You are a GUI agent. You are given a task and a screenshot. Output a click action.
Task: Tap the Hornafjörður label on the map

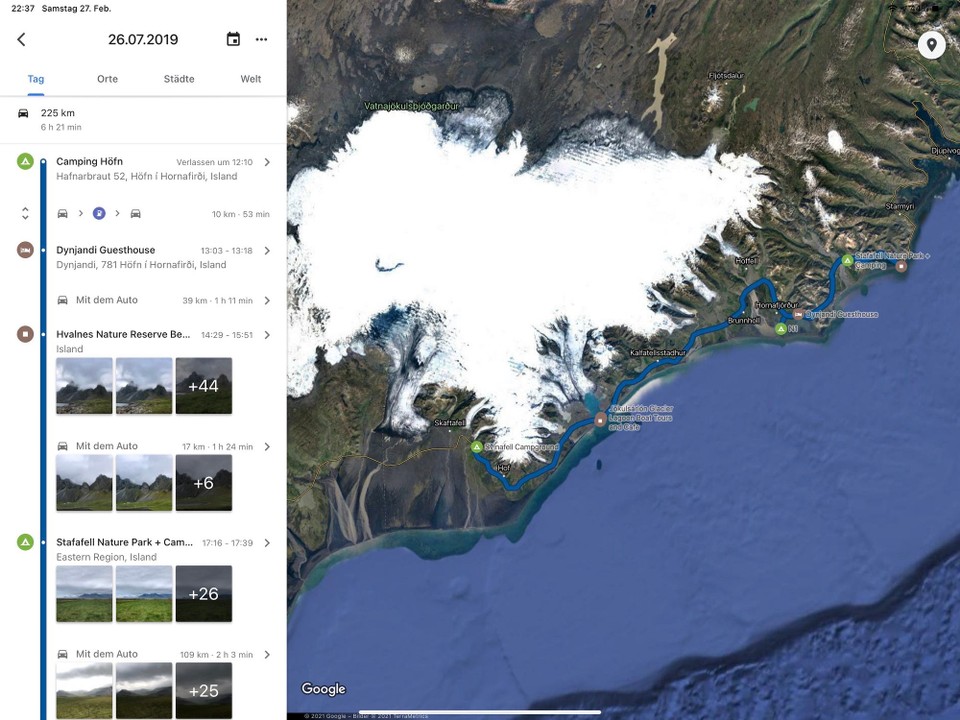[x=776, y=305]
